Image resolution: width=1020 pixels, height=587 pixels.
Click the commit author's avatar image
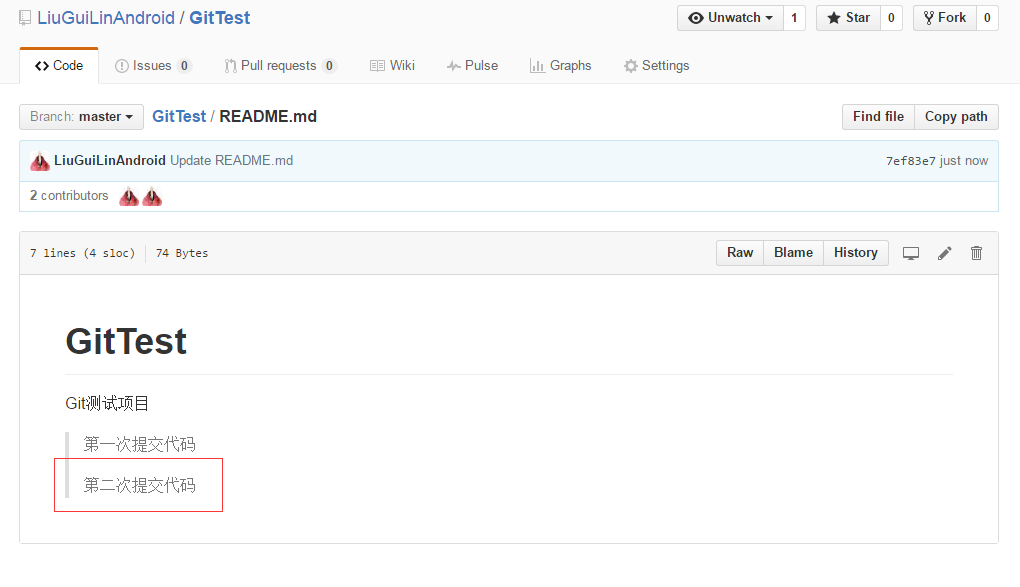click(x=40, y=161)
